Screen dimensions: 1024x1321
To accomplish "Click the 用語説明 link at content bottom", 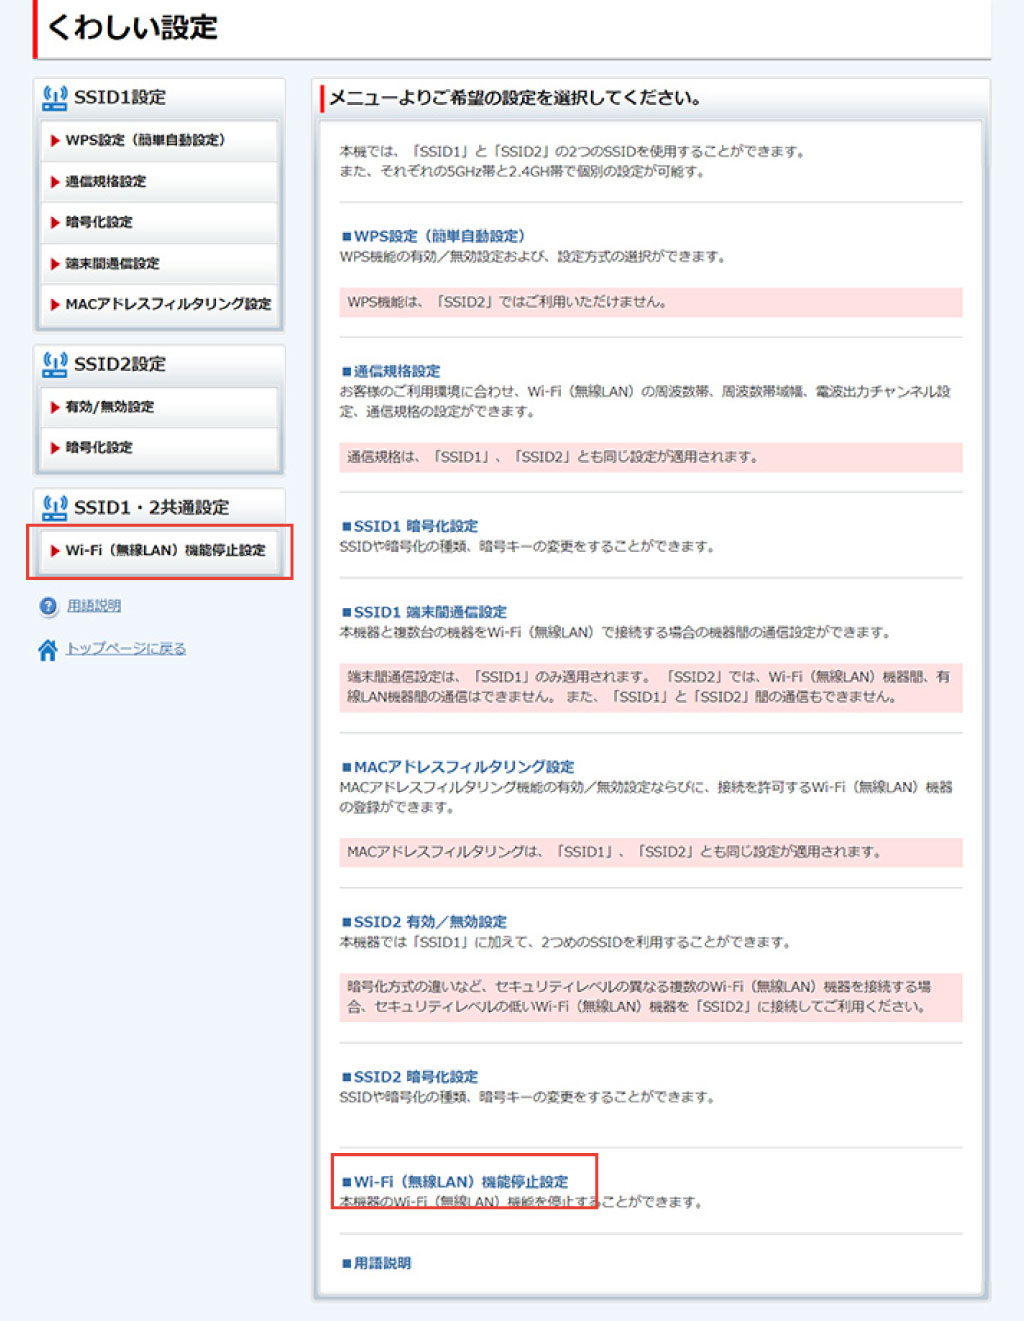I will pyautogui.click(x=382, y=1264).
